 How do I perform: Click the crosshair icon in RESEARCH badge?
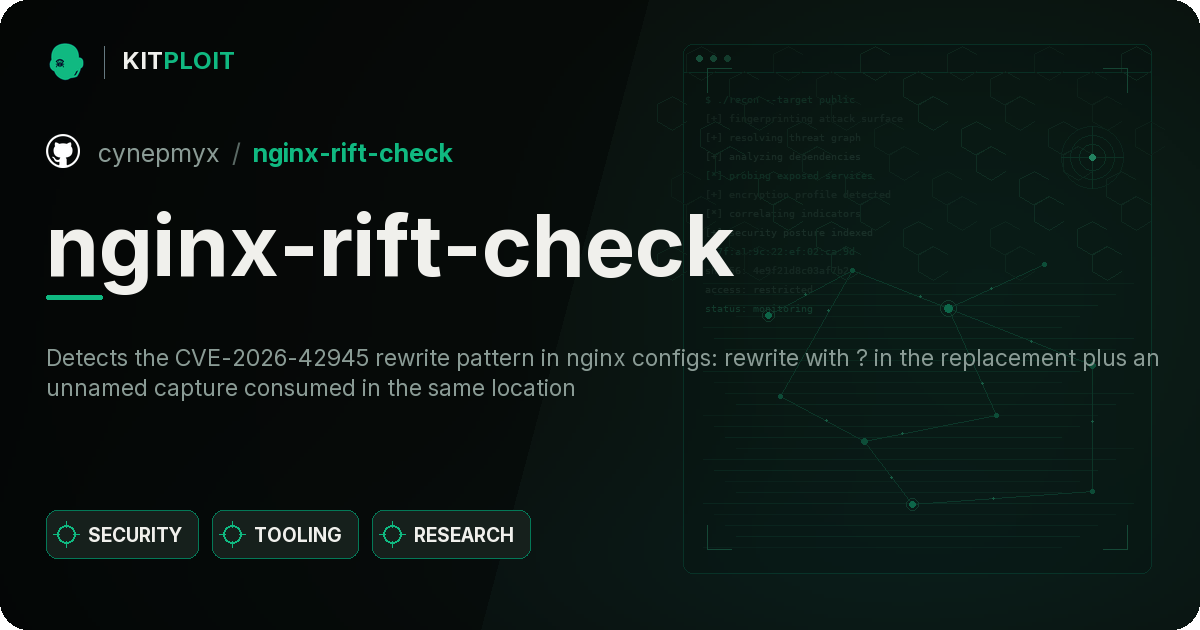click(x=393, y=535)
